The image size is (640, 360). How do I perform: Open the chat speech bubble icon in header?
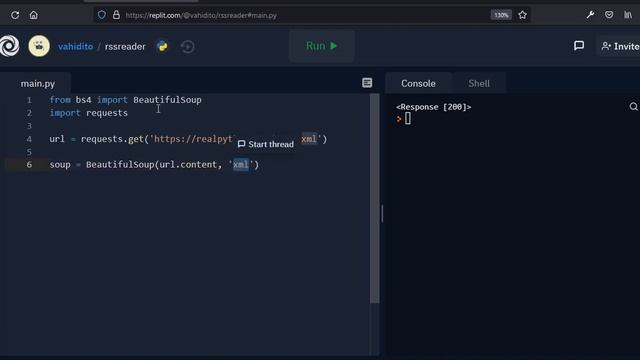click(x=579, y=46)
